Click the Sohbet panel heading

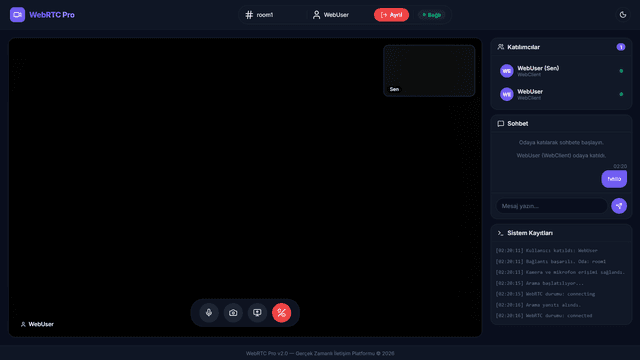tap(518, 123)
